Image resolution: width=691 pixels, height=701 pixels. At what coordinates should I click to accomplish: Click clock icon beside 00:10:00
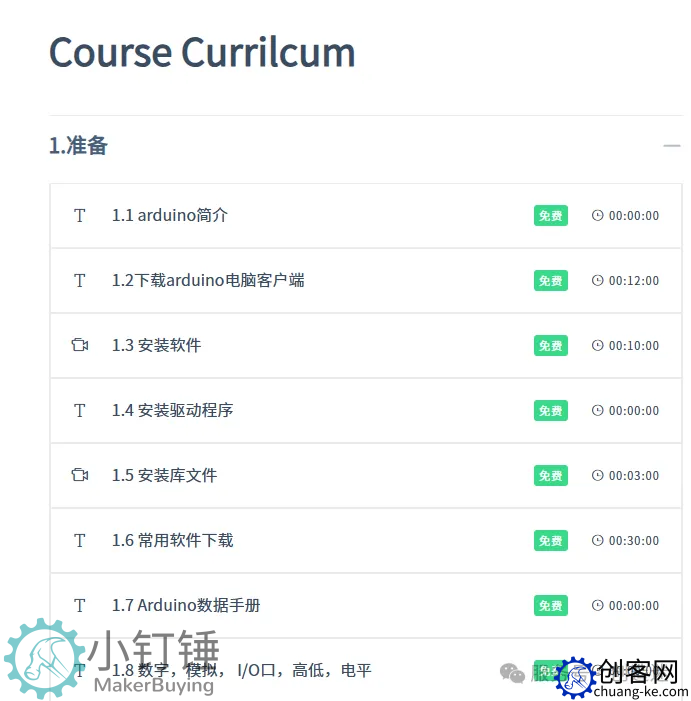[598, 345]
